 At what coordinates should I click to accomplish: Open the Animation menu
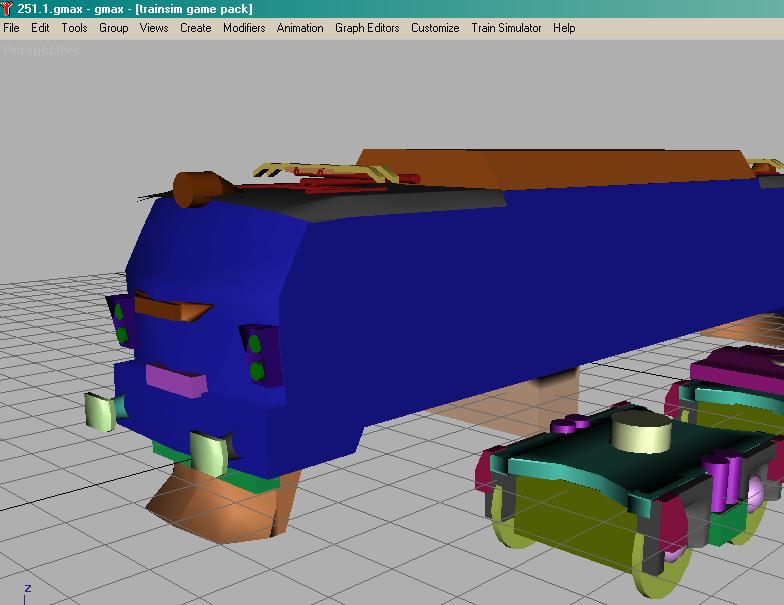pyautogui.click(x=300, y=28)
